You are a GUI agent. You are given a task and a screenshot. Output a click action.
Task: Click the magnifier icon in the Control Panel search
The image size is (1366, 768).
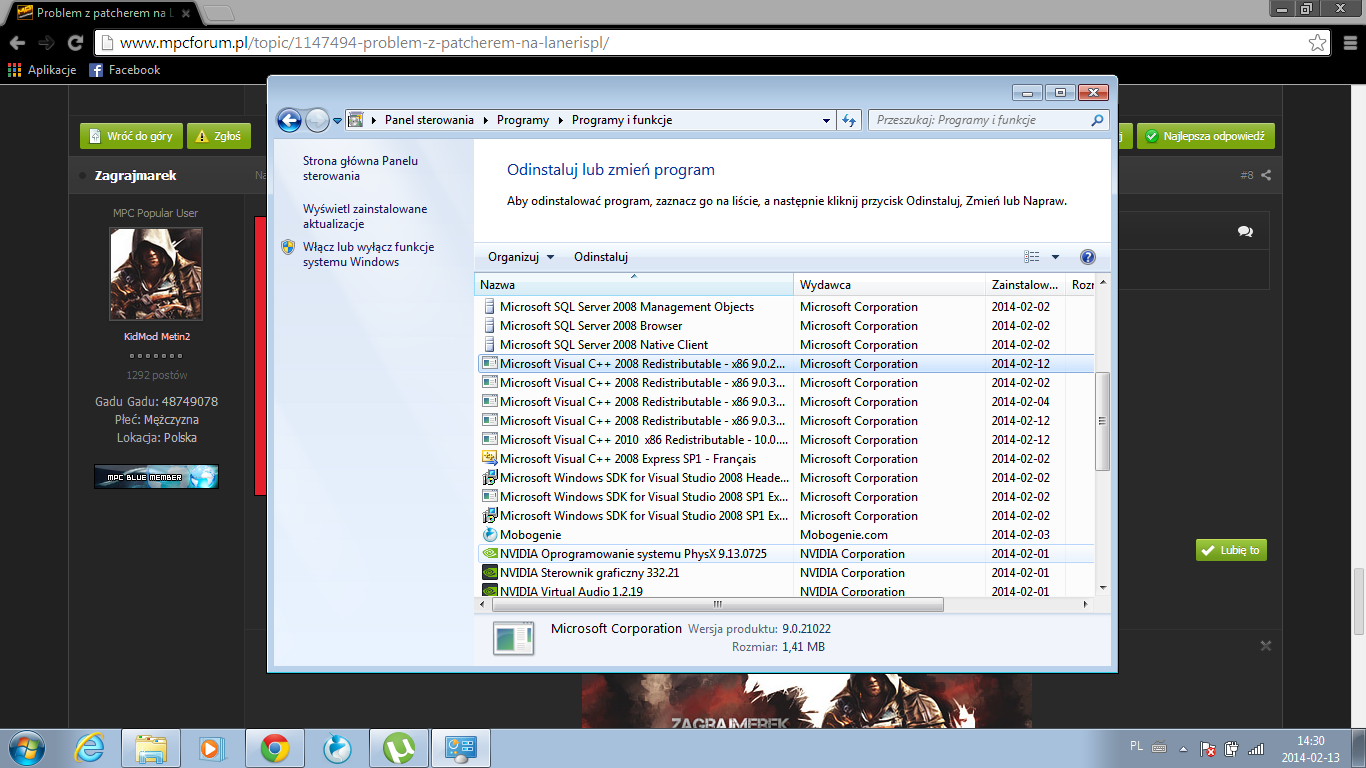tap(1098, 120)
